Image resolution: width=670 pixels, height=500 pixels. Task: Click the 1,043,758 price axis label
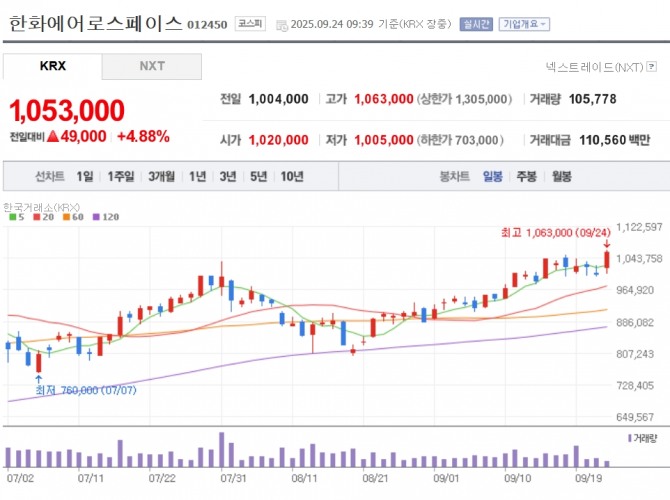tap(639, 259)
